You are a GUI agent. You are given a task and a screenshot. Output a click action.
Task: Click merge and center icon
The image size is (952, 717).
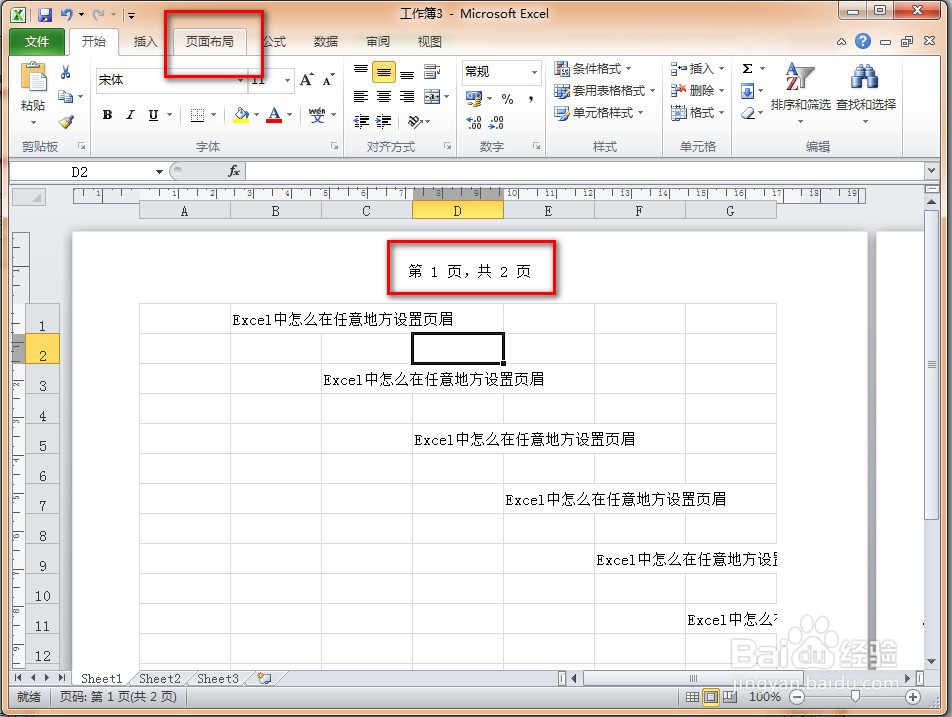point(432,97)
